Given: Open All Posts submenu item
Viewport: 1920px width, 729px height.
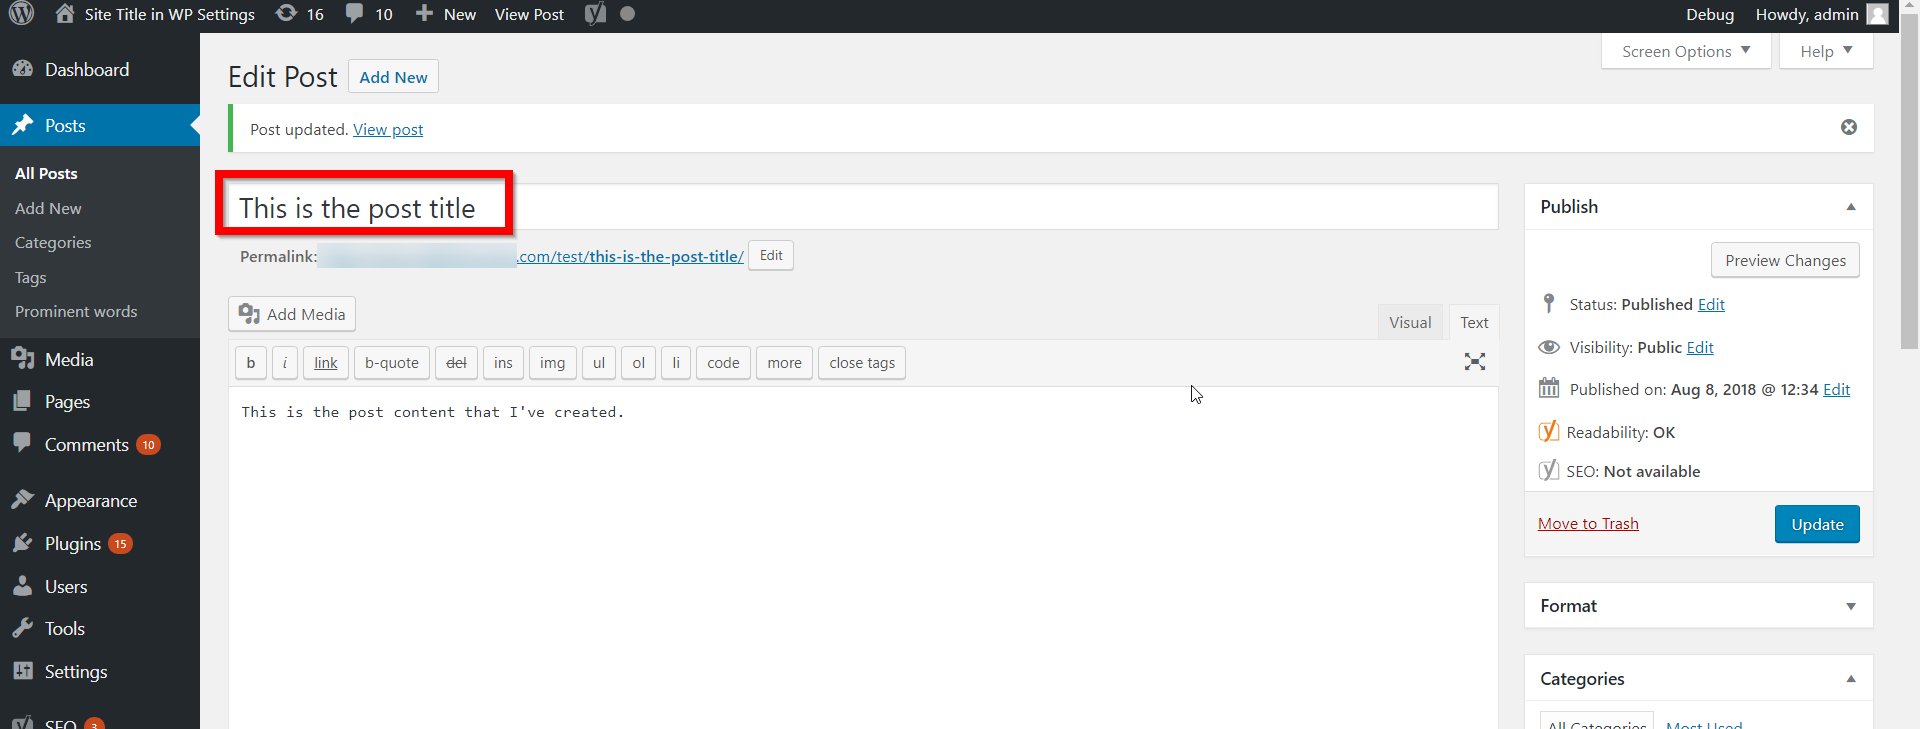Looking at the screenshot, I should click(46, 173).
